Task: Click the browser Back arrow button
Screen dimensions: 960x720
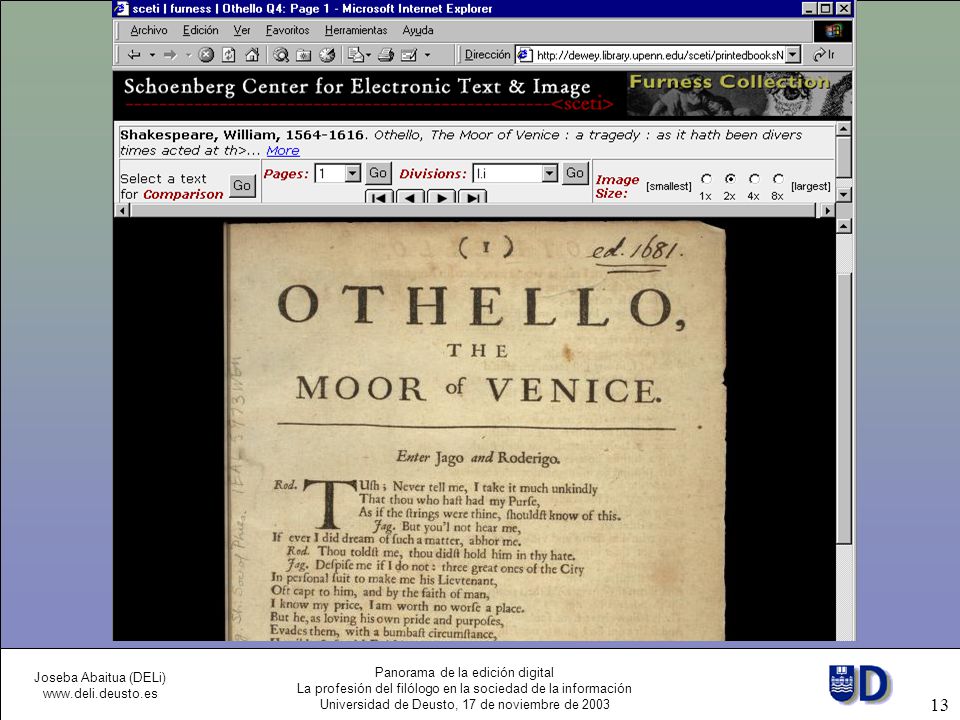Action: 134,55
